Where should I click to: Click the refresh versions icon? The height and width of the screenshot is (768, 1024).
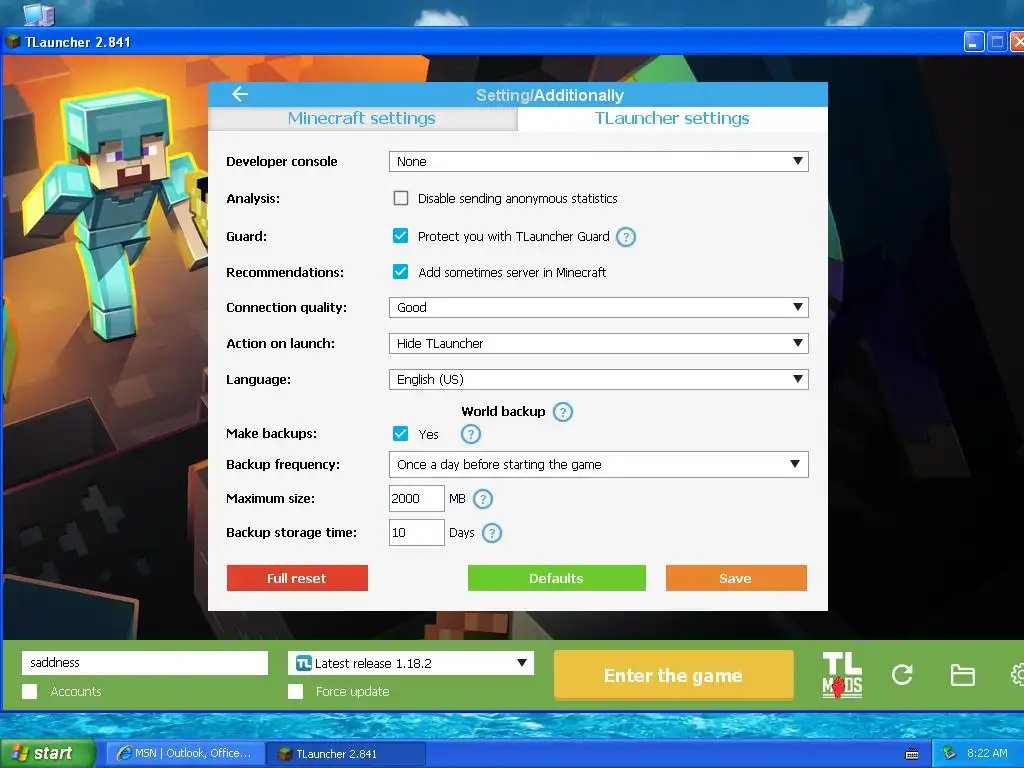tap(902, 675)
